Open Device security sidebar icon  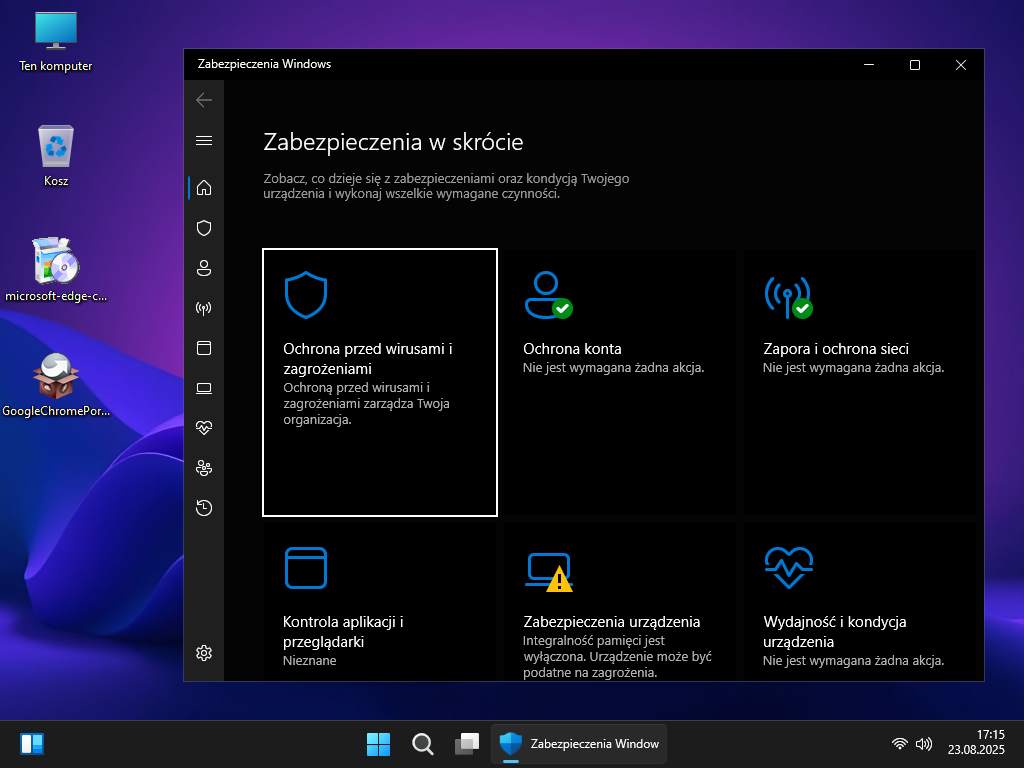204,388
